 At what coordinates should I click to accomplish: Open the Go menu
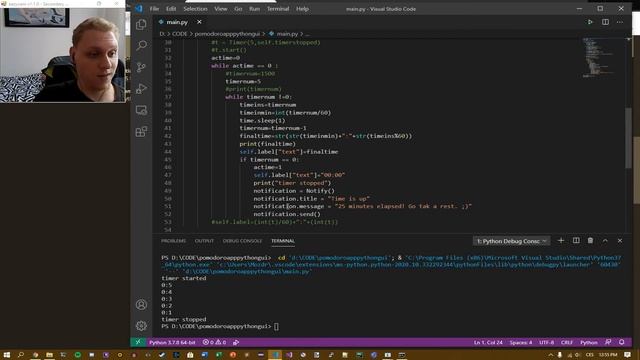[238, 9]
